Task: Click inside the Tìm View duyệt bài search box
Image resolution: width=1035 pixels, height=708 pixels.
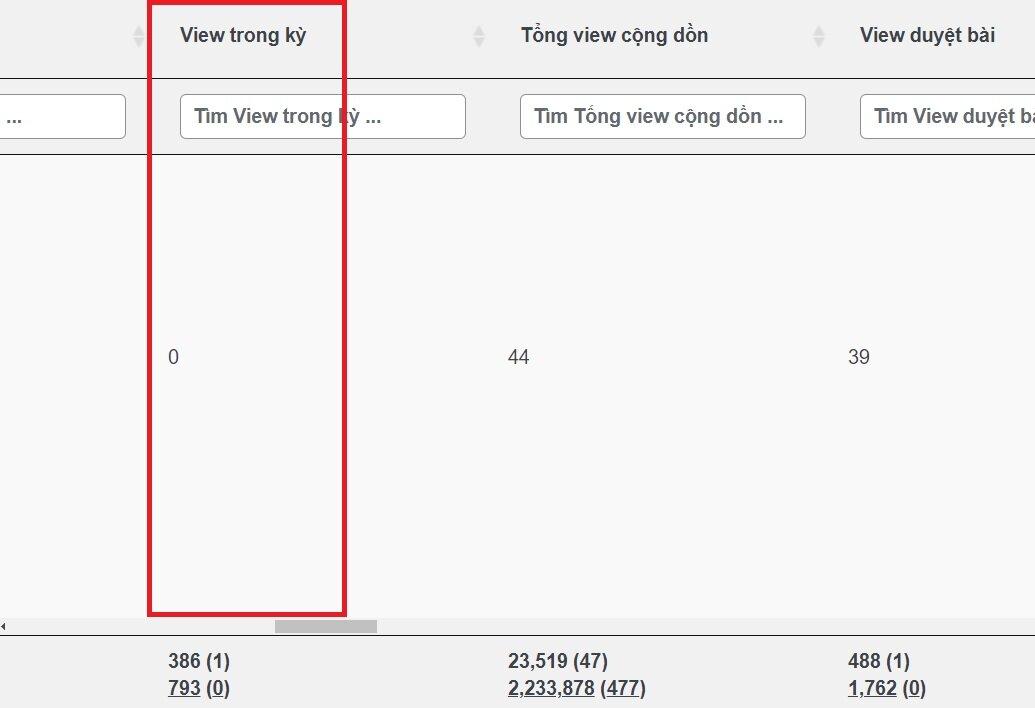Action: tap(950, 116)
